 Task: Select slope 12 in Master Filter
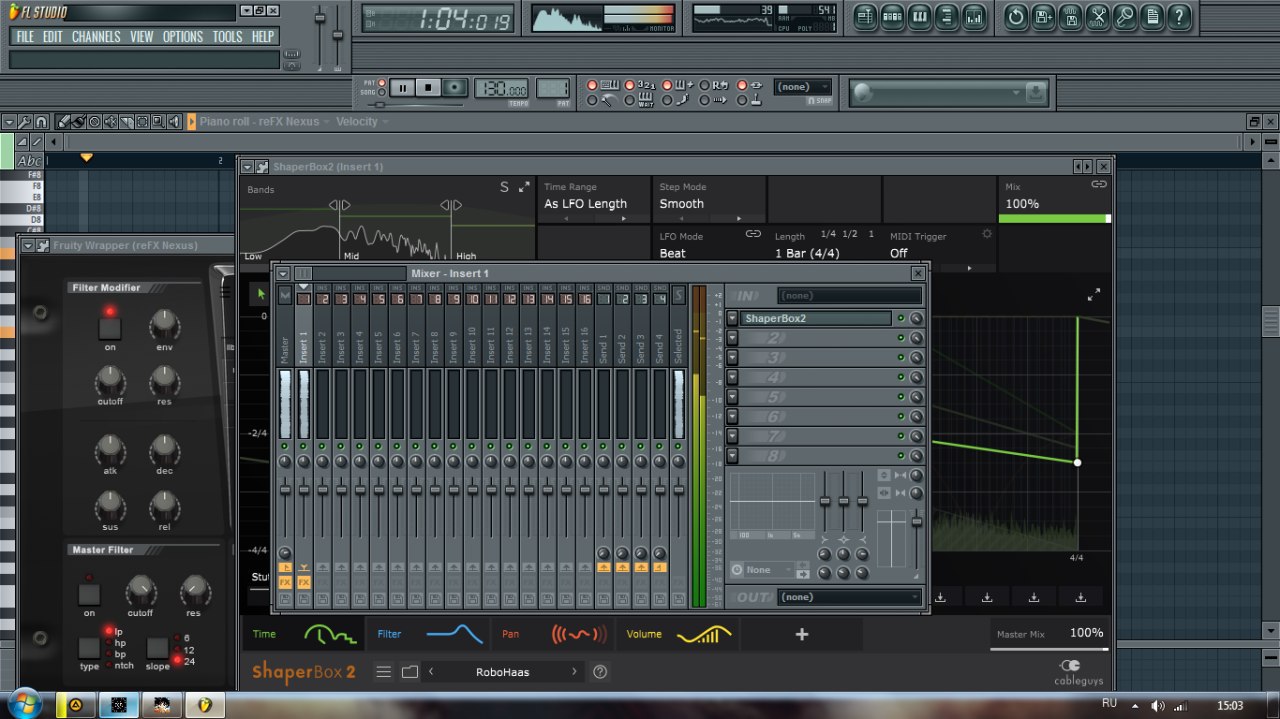coord(178,649)
